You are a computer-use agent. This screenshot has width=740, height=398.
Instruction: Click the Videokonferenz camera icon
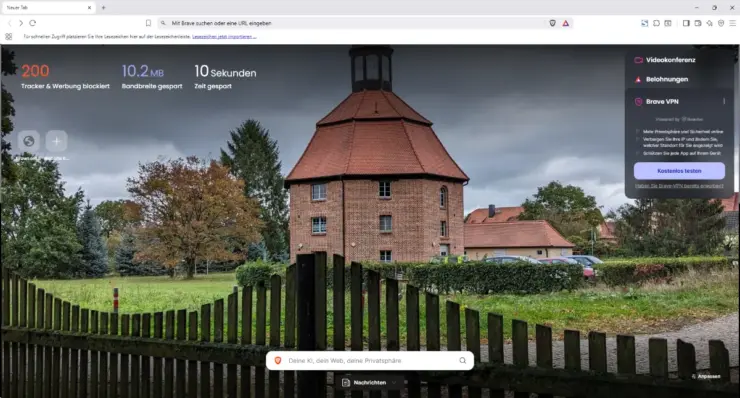point(638,60)
